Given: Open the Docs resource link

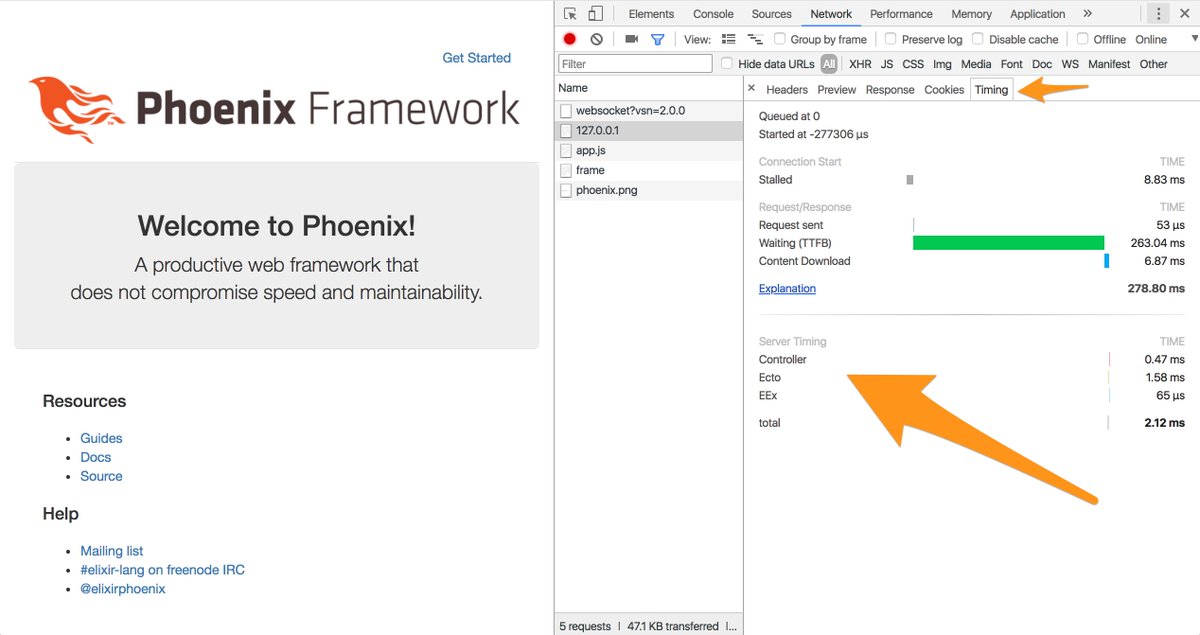Looking at the screenshot, I should click(96, 457).
